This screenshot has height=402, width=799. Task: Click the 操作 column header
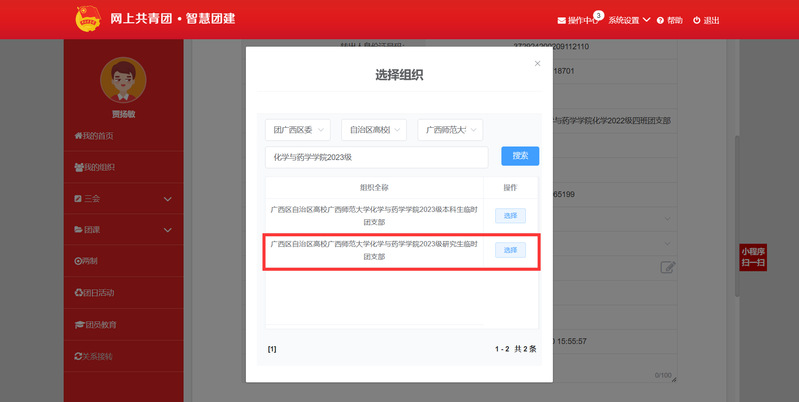[510, 187]
